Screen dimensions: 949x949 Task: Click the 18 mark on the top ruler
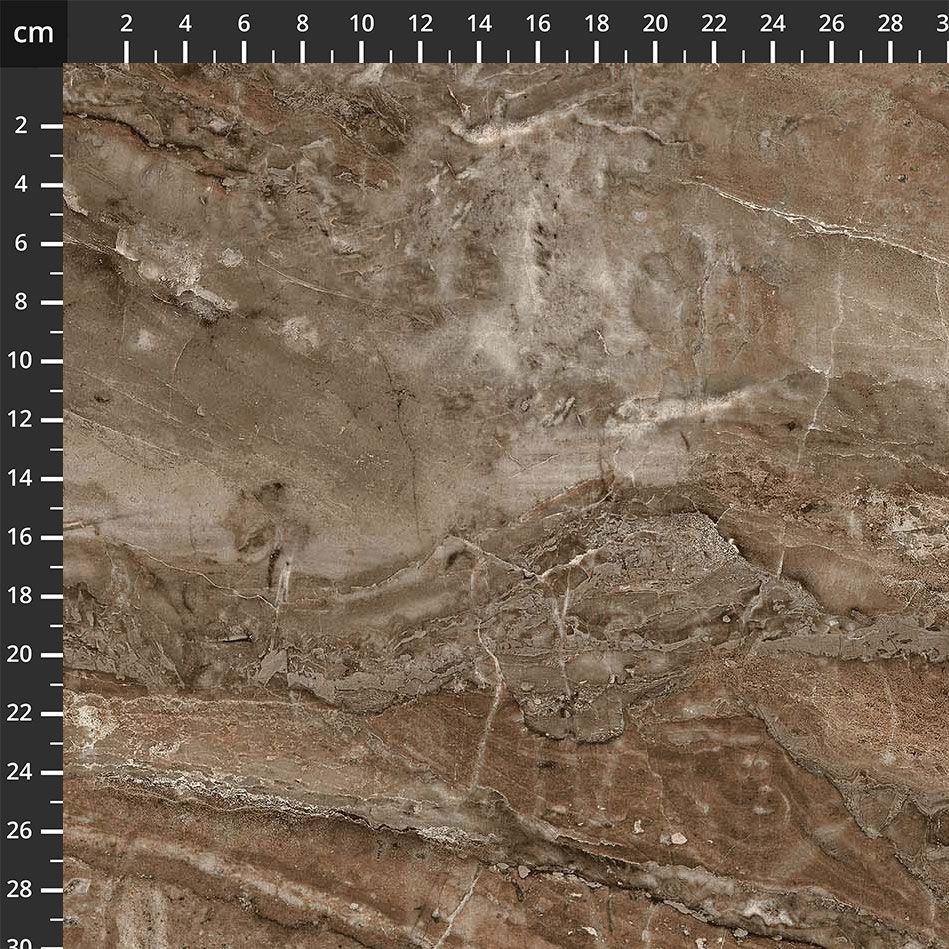pos(597,25)
